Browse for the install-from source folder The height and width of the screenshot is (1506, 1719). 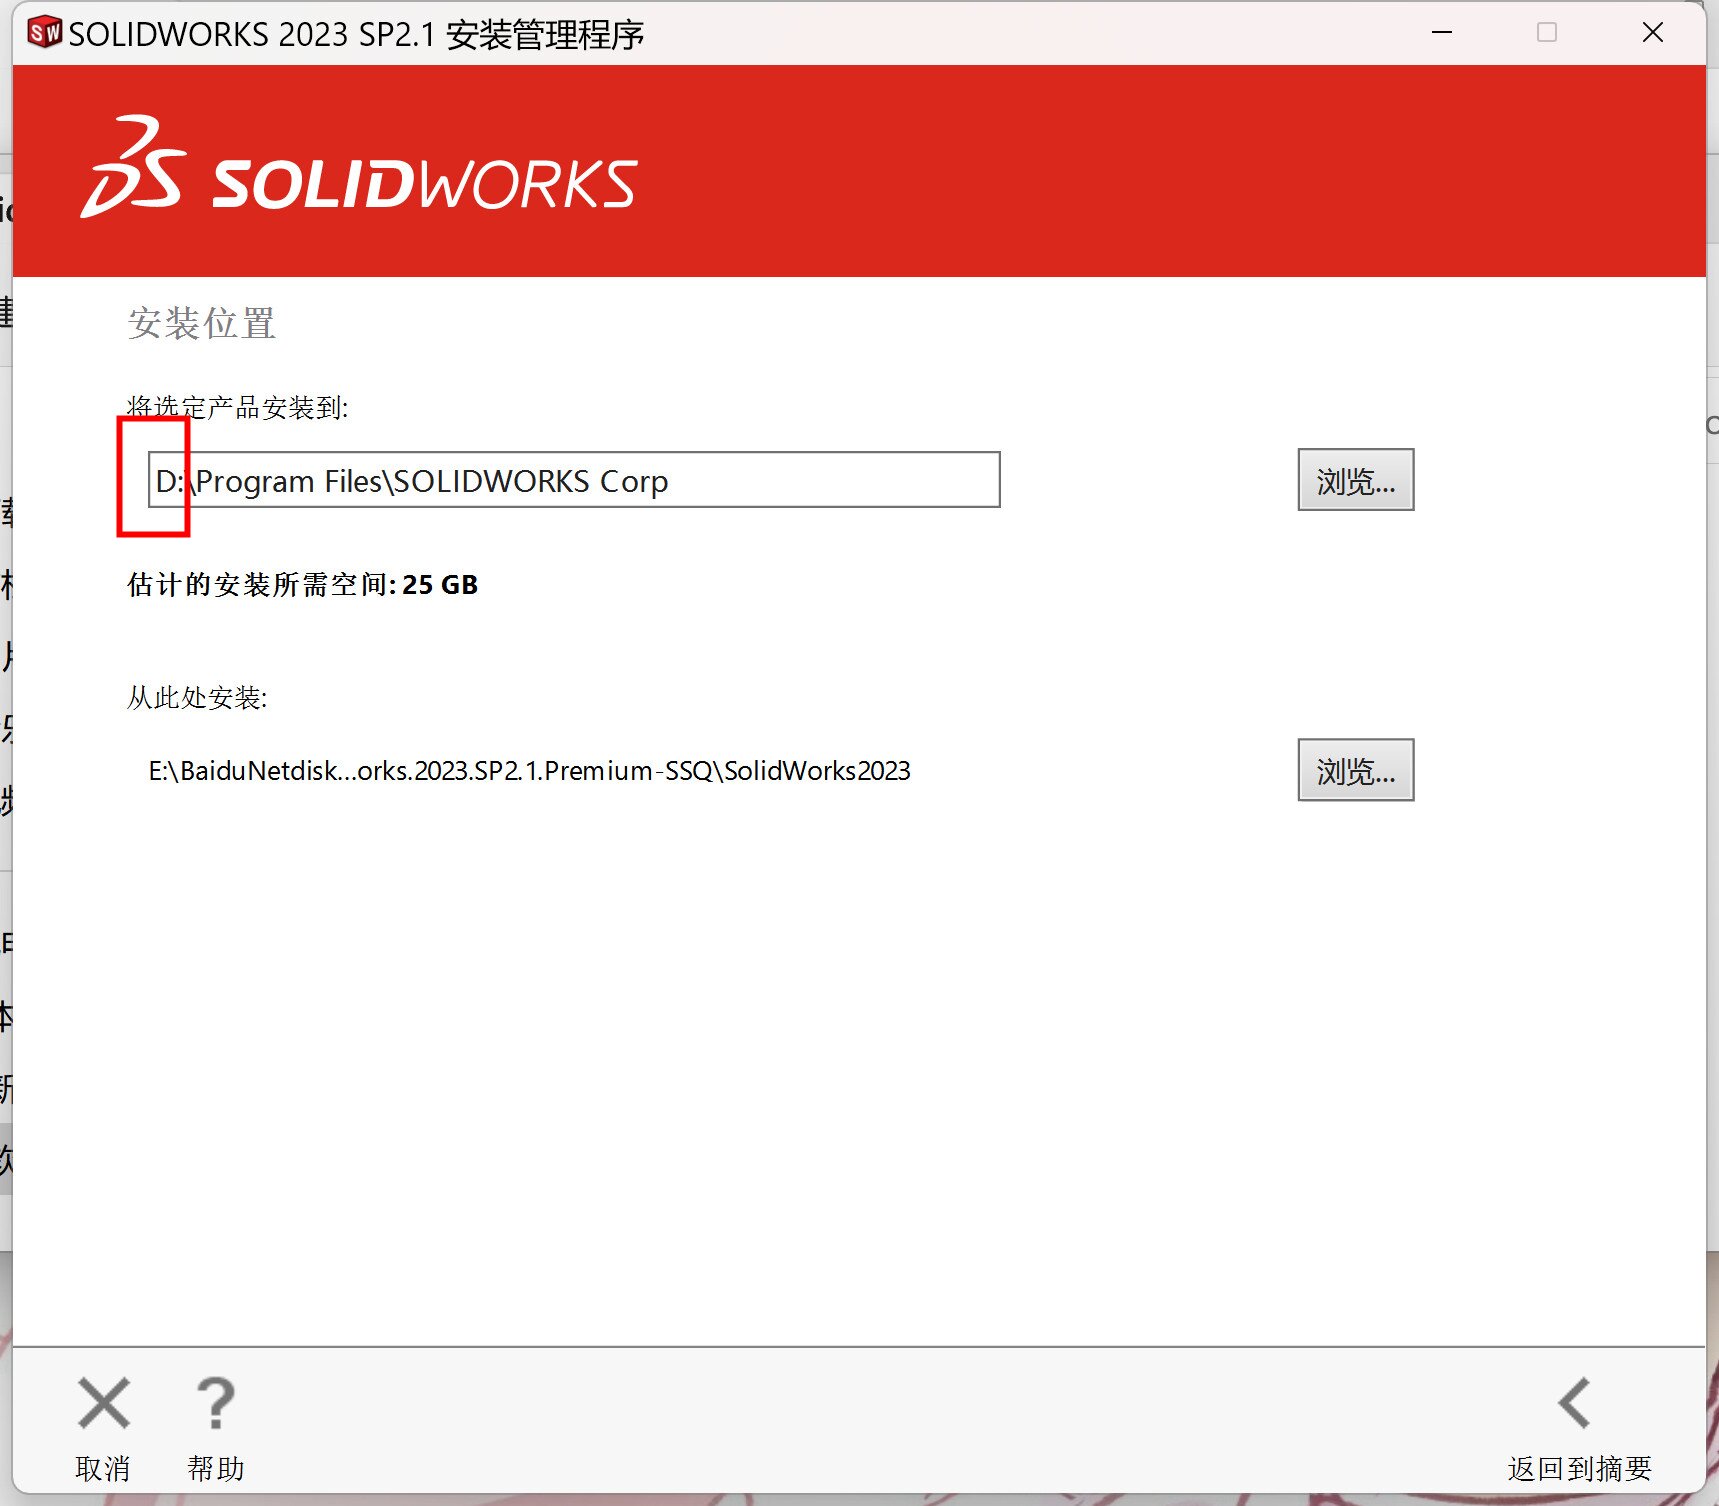[1355, 770]
